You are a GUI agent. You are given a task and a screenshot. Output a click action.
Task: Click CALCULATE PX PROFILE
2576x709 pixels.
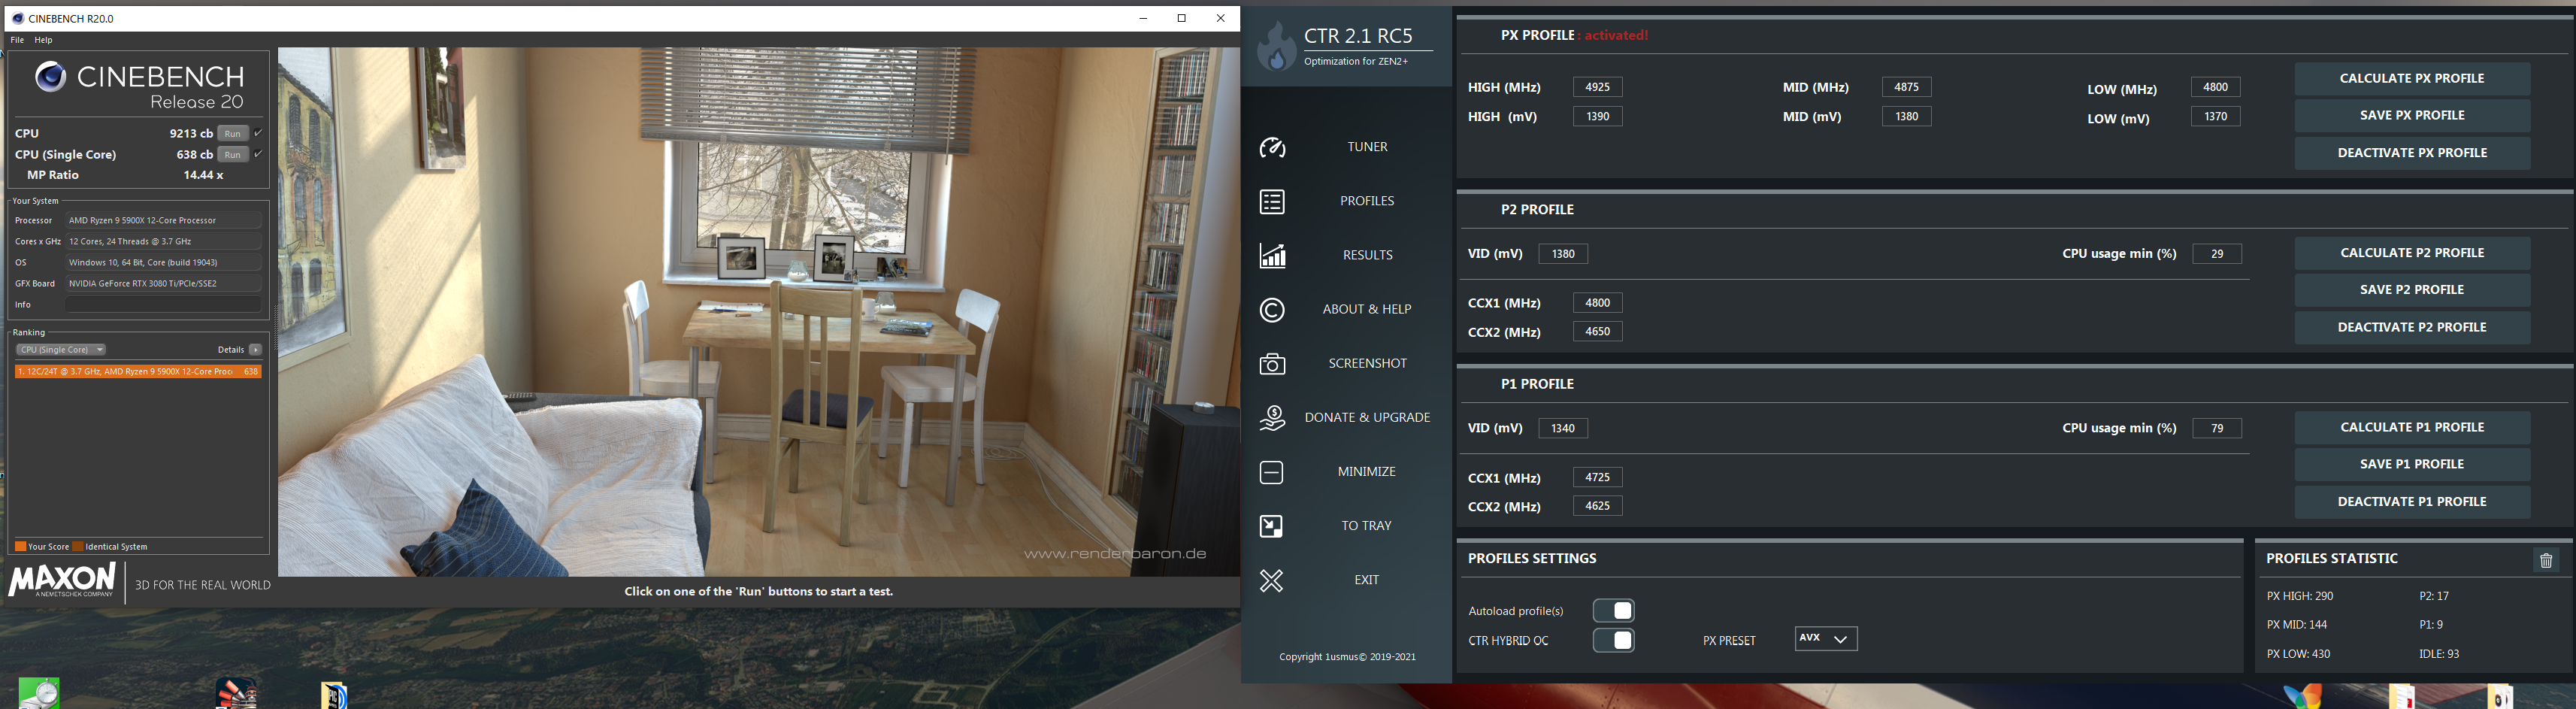(2412, 78)
